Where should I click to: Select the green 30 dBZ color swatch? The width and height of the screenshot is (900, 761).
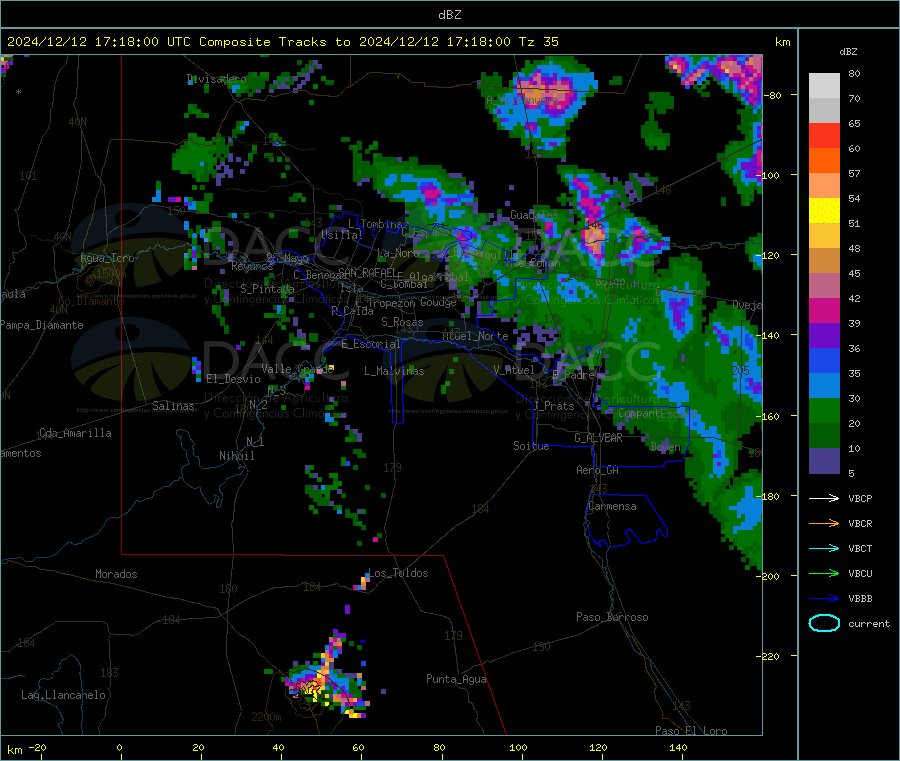tap(824, 410)
